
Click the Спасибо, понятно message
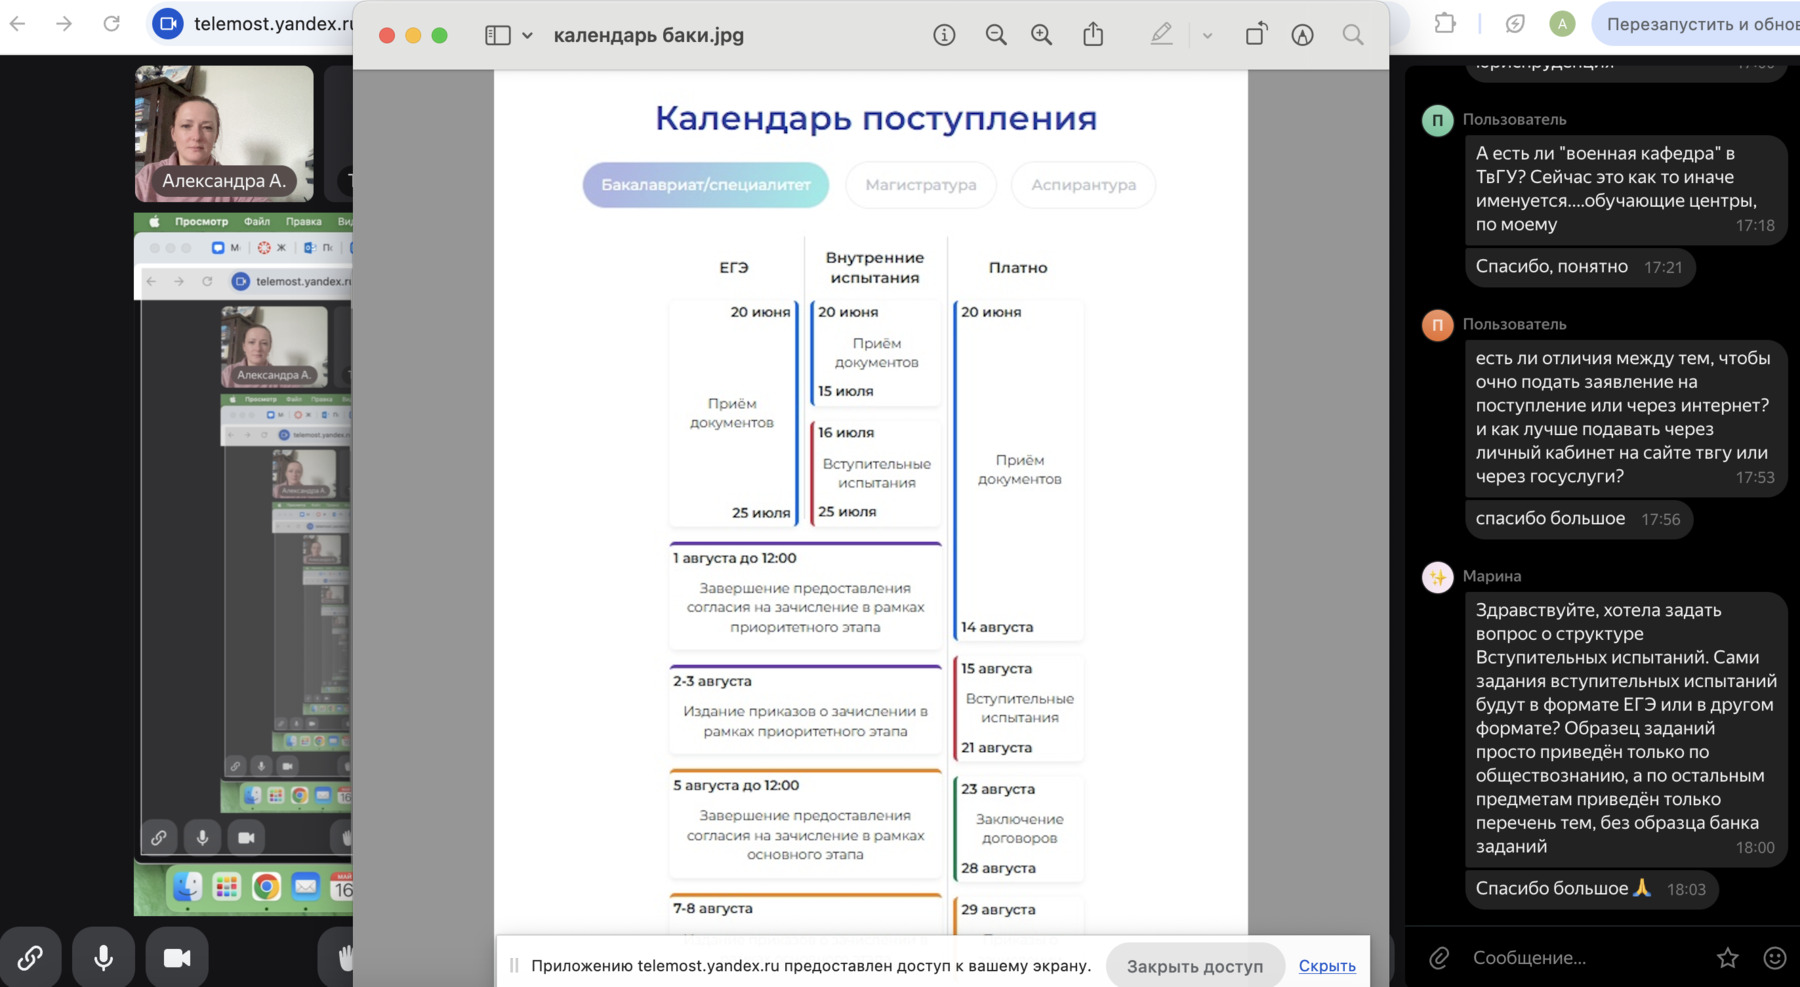click(1579, 267)
